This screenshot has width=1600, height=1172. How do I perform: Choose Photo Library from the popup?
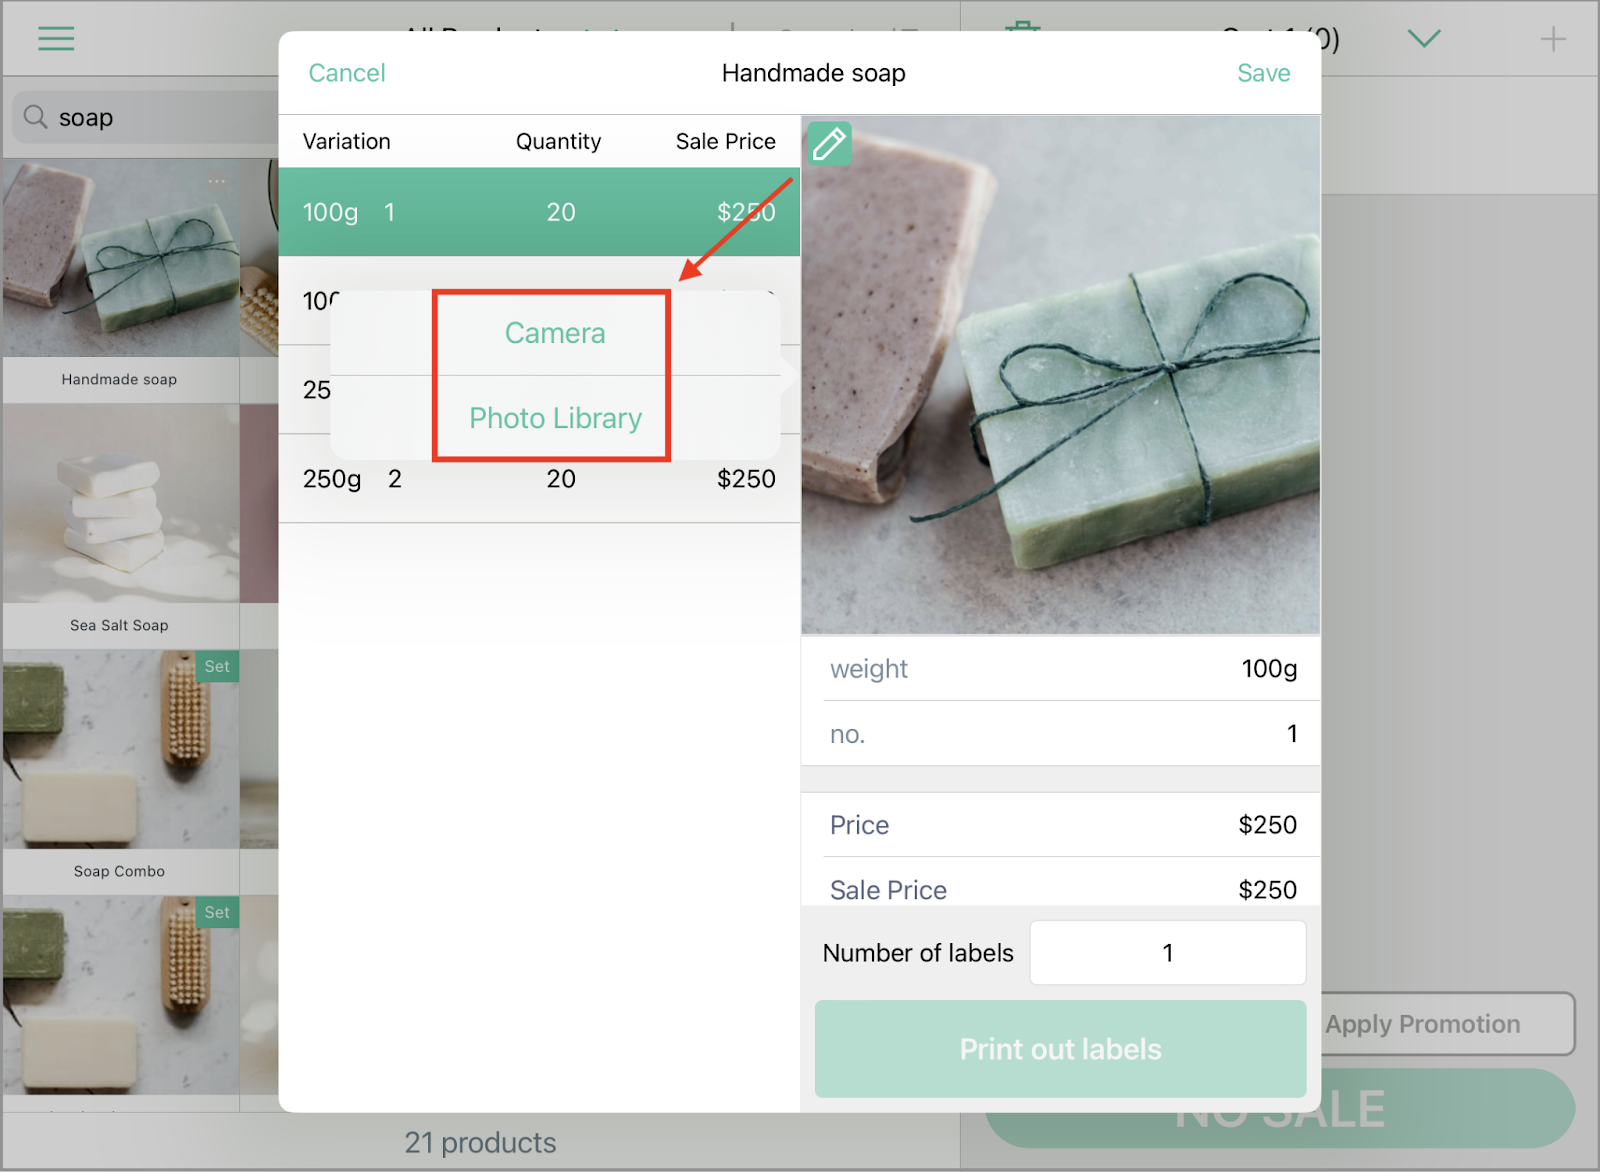(x=555, y=418)
